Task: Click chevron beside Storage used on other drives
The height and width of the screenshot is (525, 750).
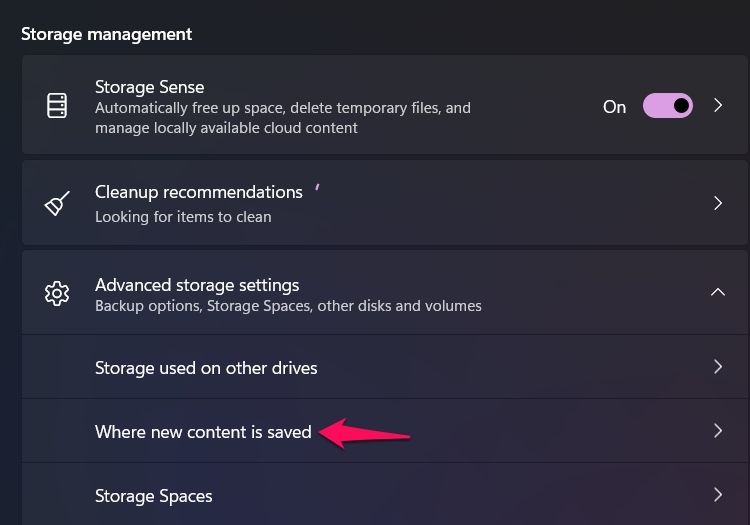Action: (x=717, y=367)
